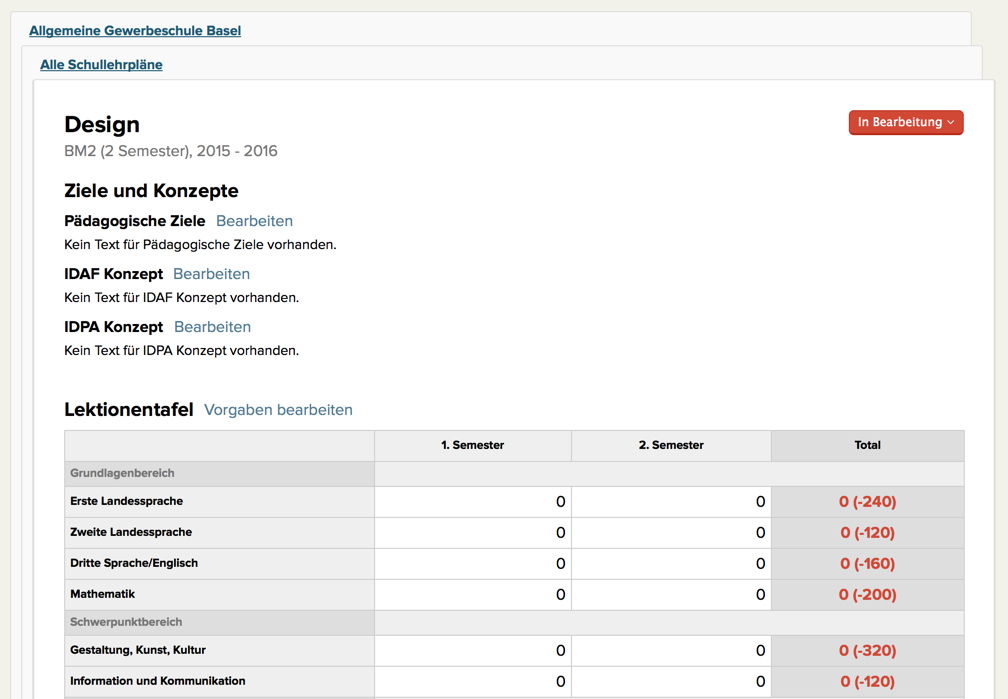This screenshot has height=699, width=1008.
Task: Select Erste Landessprache 2. Semester field
Action: pos(671,502)
